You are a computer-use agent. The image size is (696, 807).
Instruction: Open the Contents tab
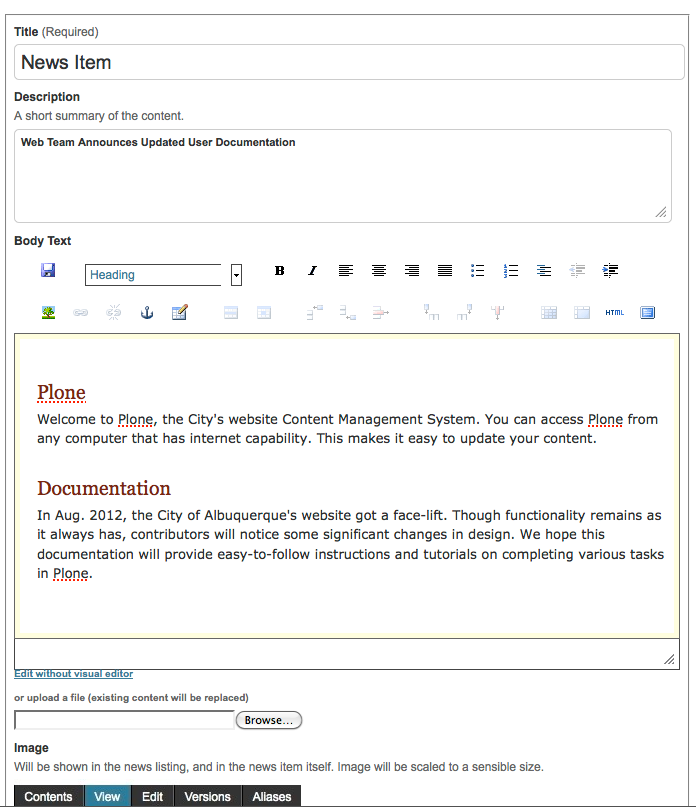click(48, 796)
